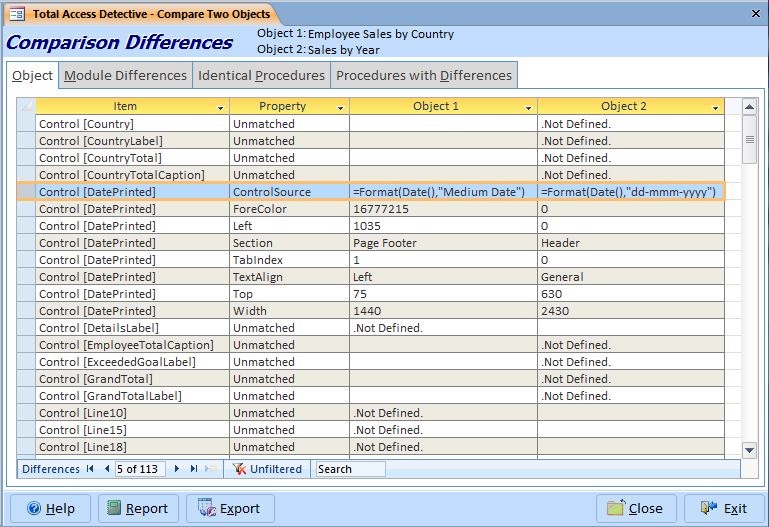
Task: Switch to the Module Differences tab
Action: pos(125,75)
